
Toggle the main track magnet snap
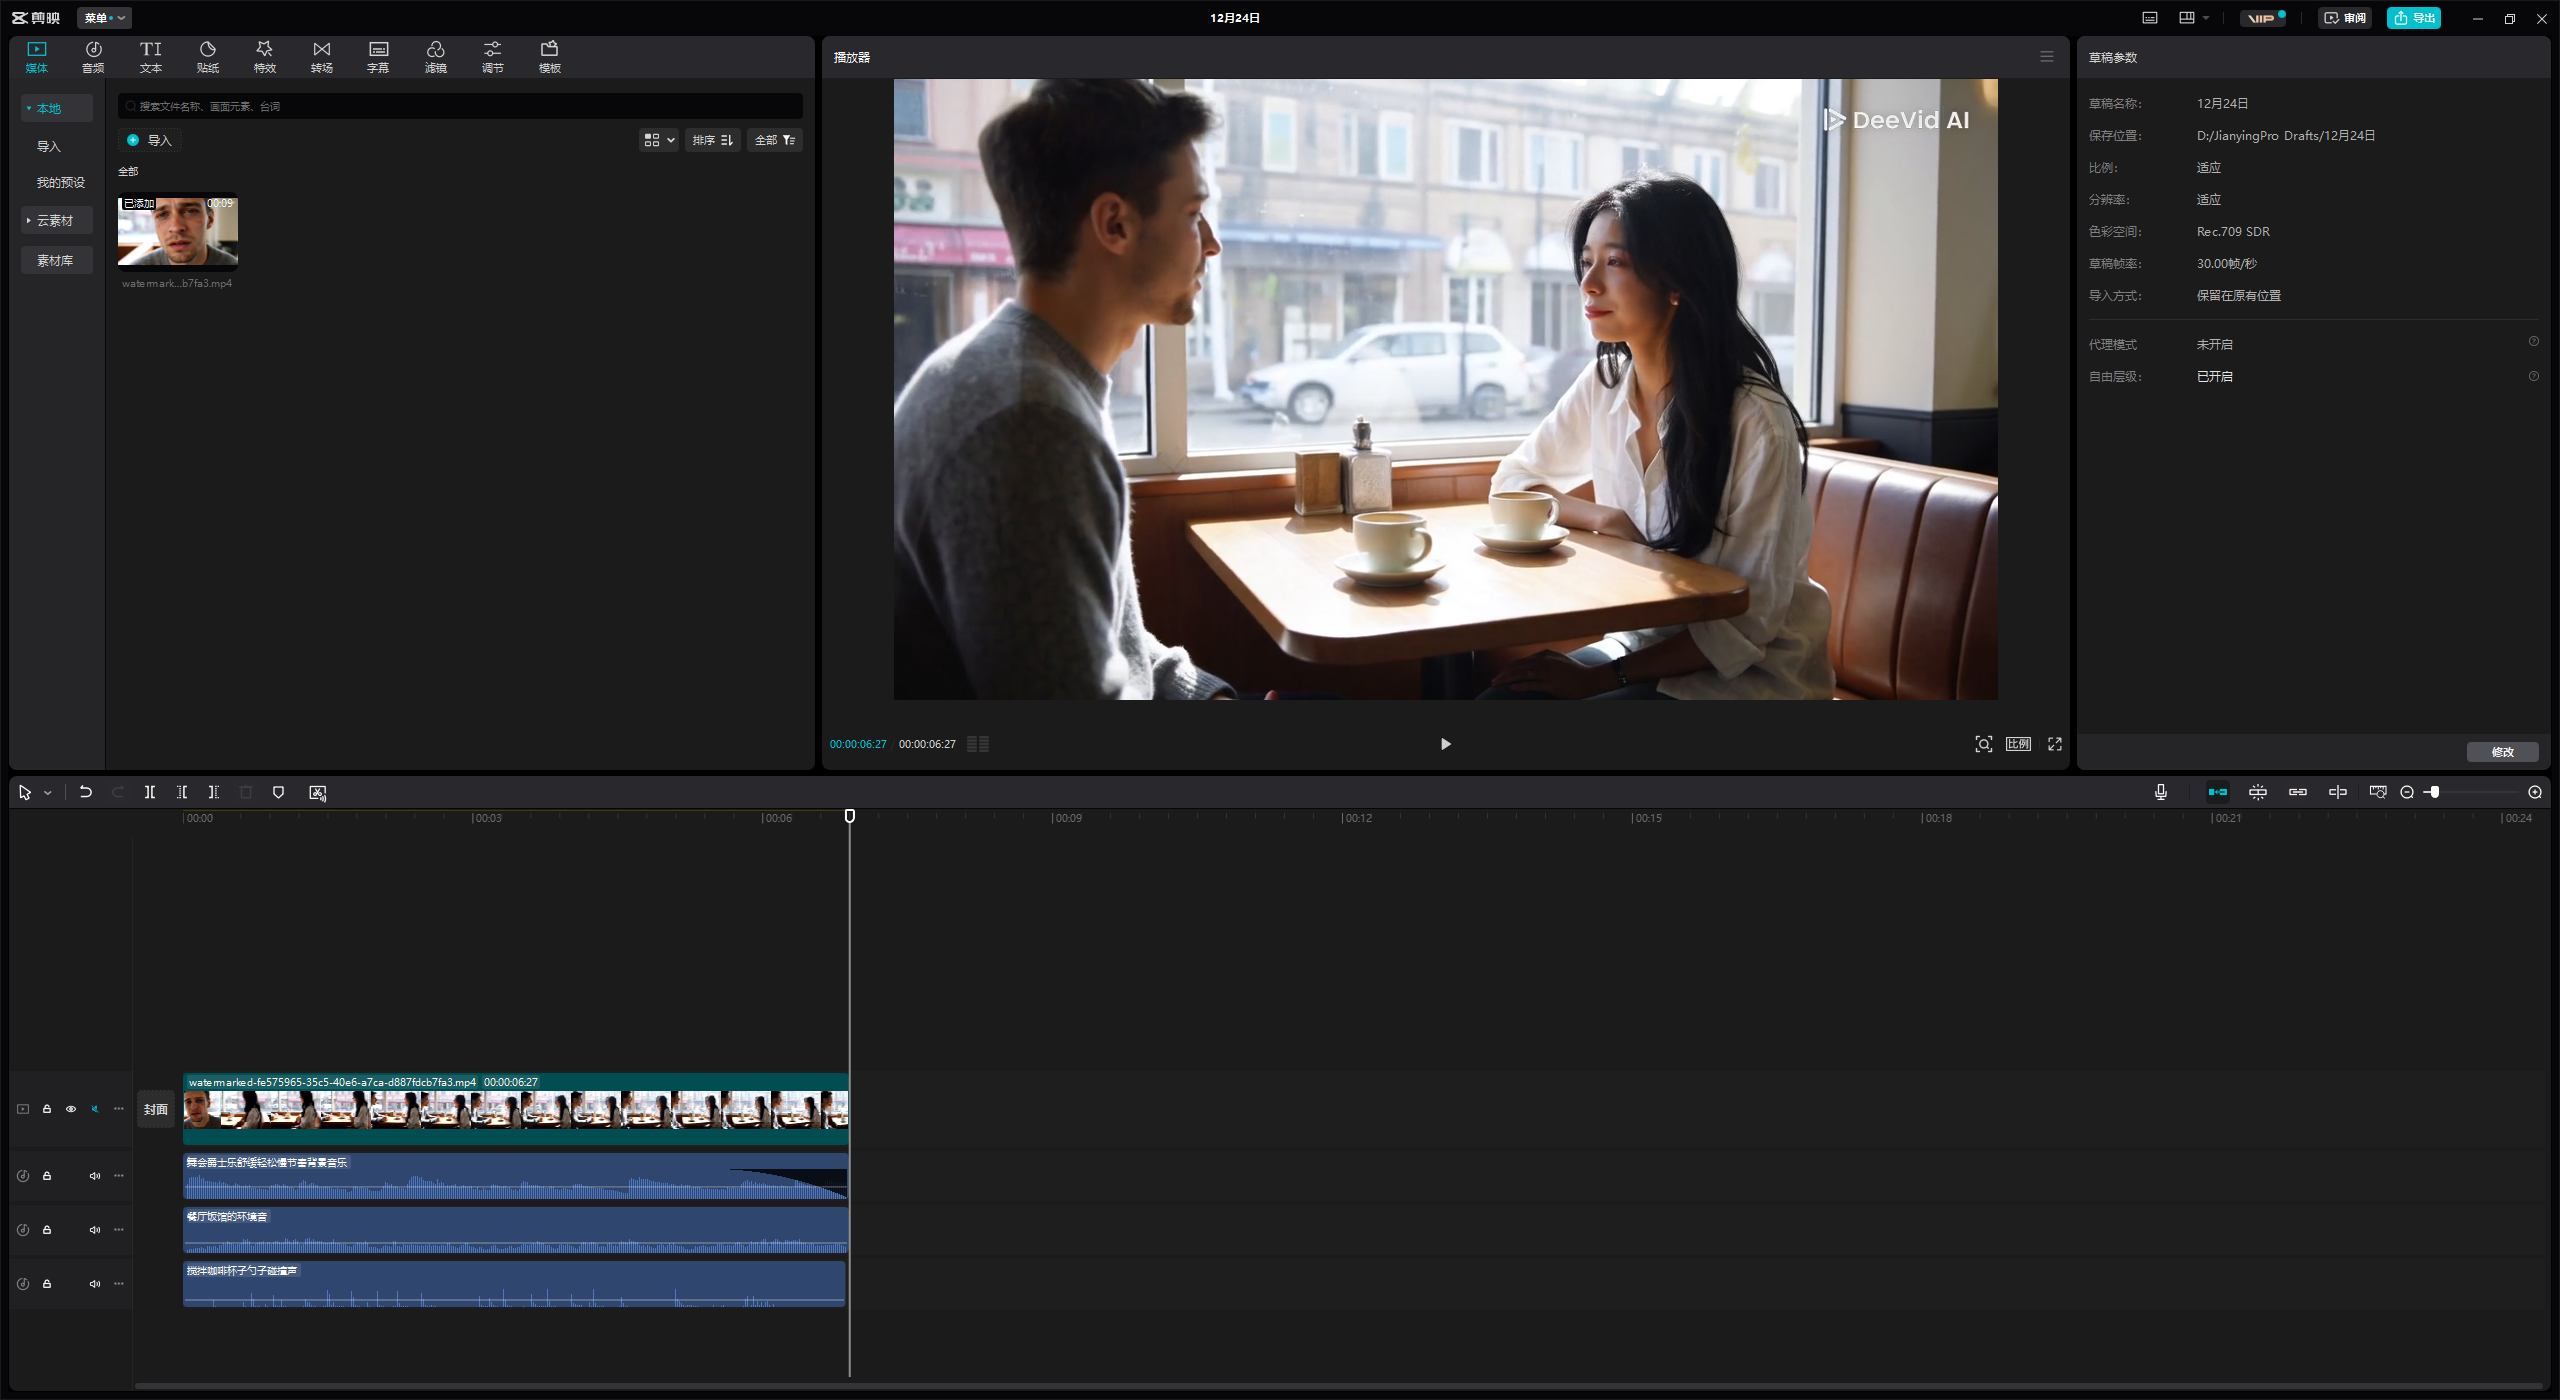coord(2218,792)
